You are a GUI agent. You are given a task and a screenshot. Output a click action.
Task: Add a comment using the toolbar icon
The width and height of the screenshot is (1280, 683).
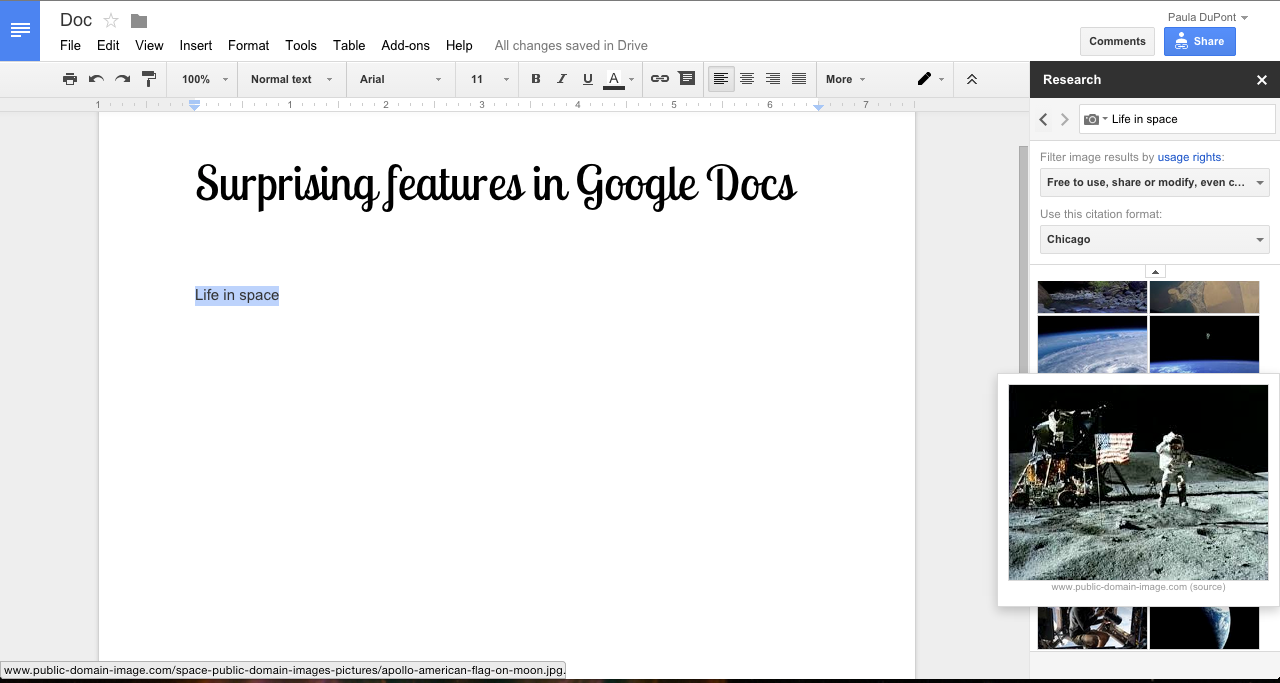coord(686,79)
